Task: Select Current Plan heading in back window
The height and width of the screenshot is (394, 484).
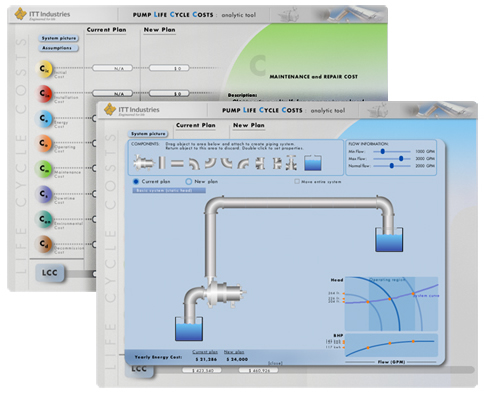Action: (106, 30)
